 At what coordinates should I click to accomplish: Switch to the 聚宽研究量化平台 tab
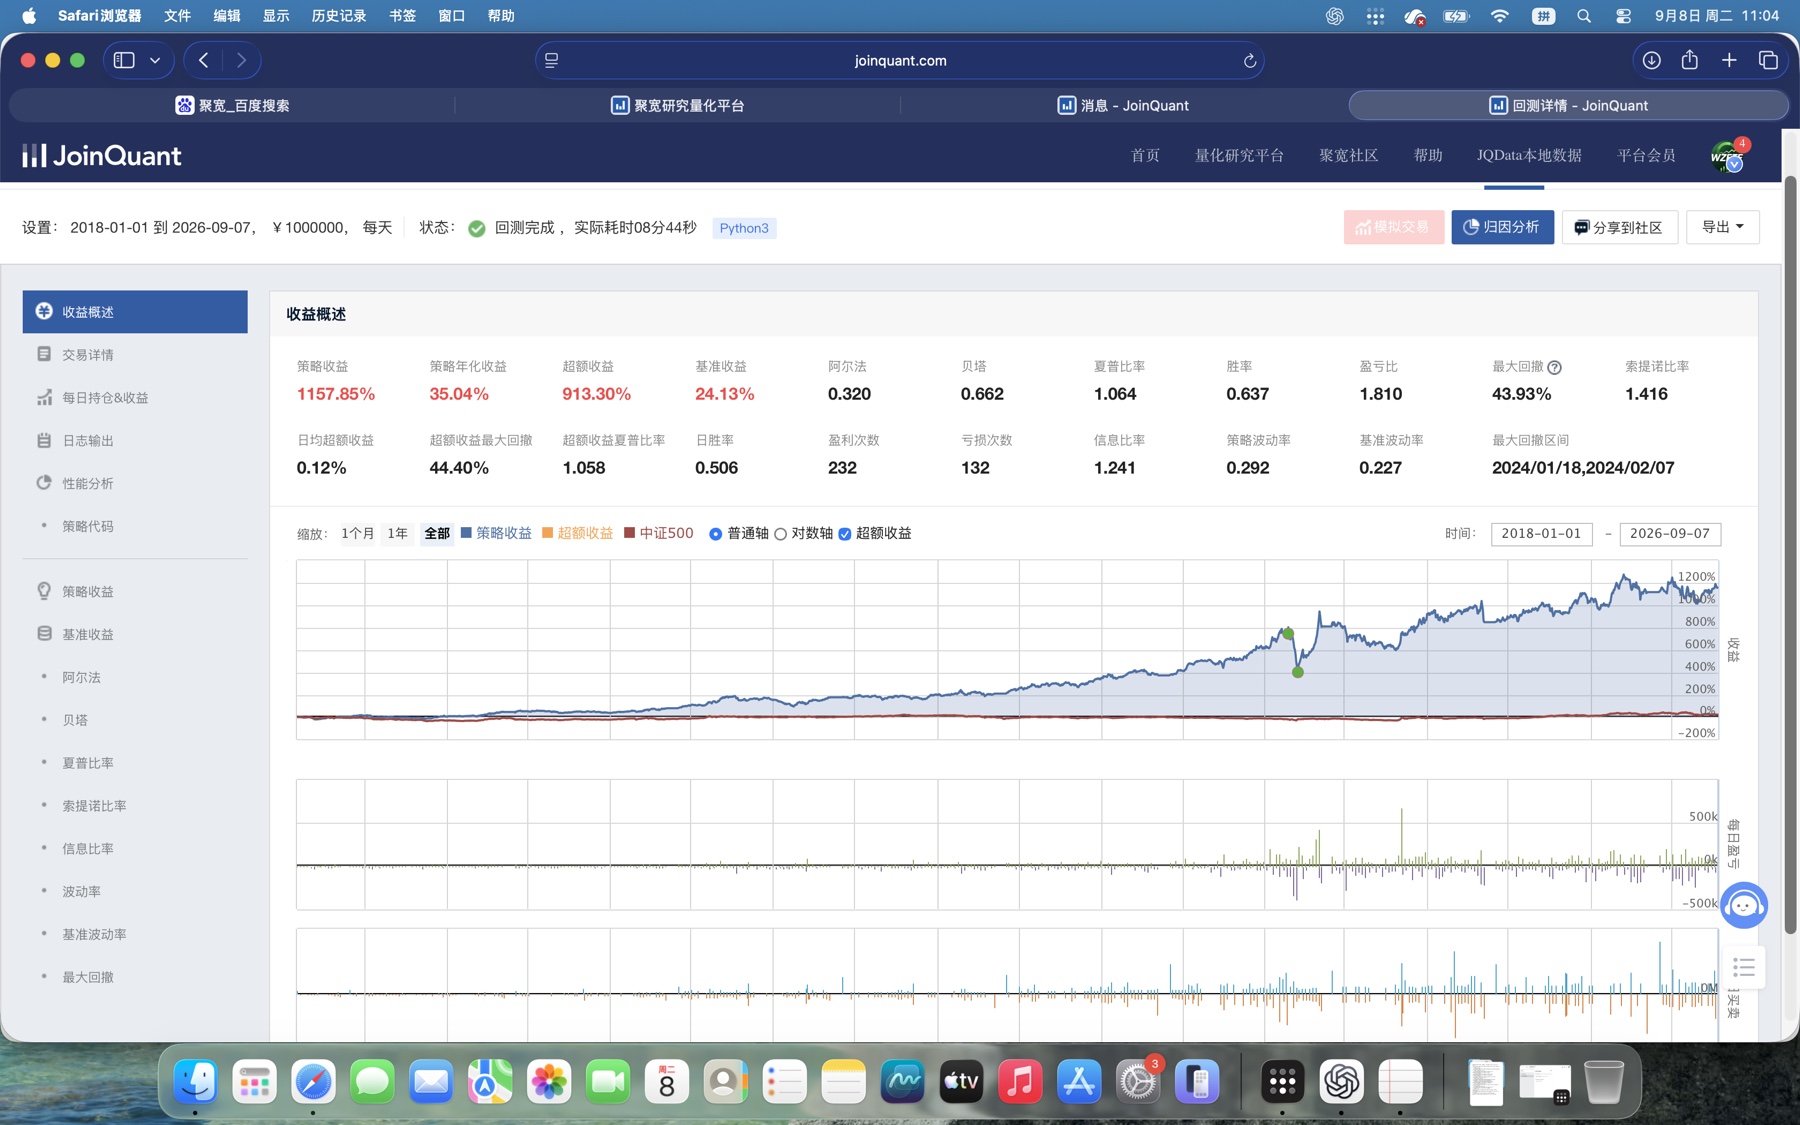(678, 105)
